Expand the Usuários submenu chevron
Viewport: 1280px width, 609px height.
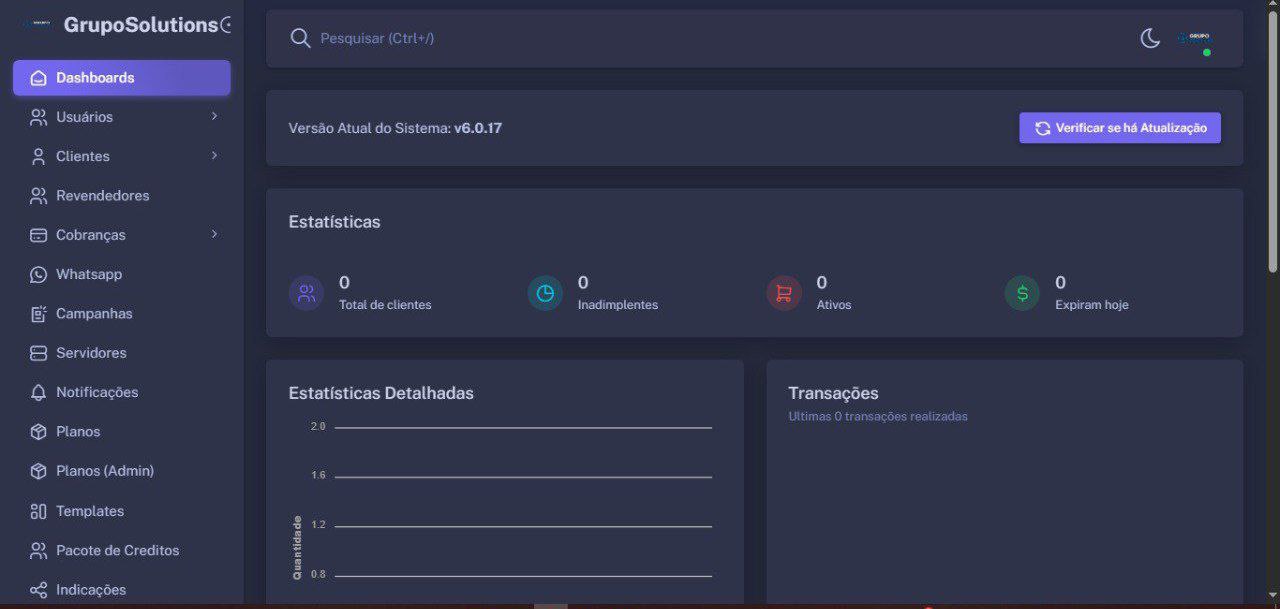pyautogui.click(x=214, y=117)
